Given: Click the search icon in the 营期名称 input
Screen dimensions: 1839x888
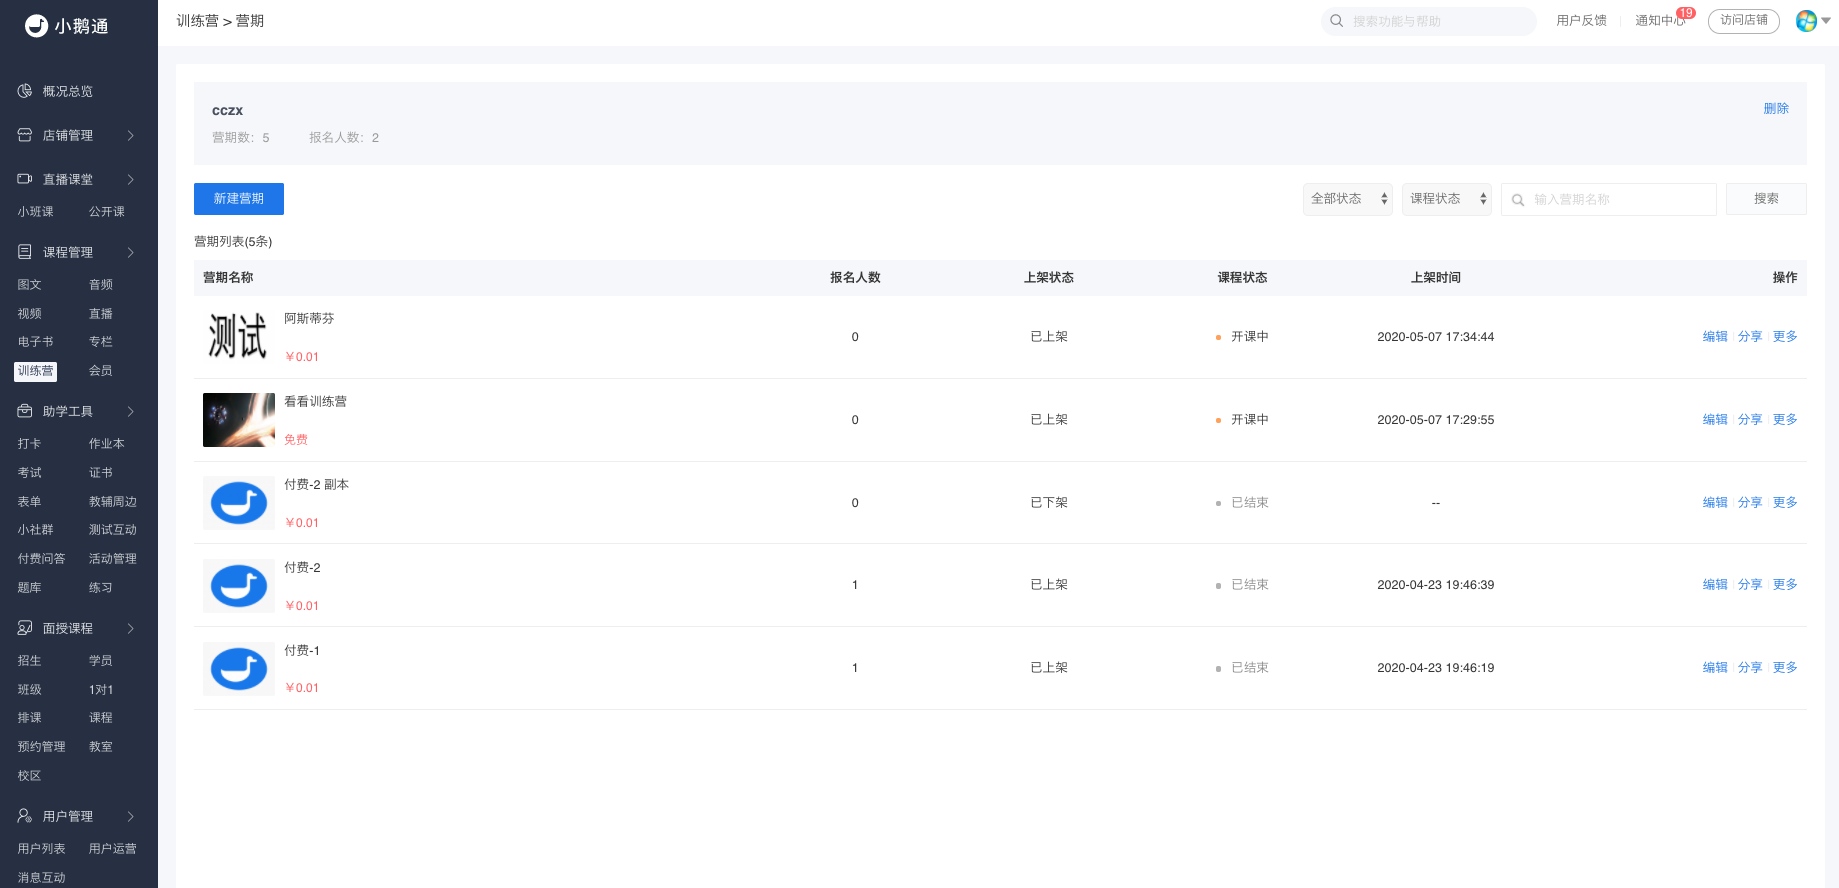Looking at the screenshot, I should pos(1518,200).
